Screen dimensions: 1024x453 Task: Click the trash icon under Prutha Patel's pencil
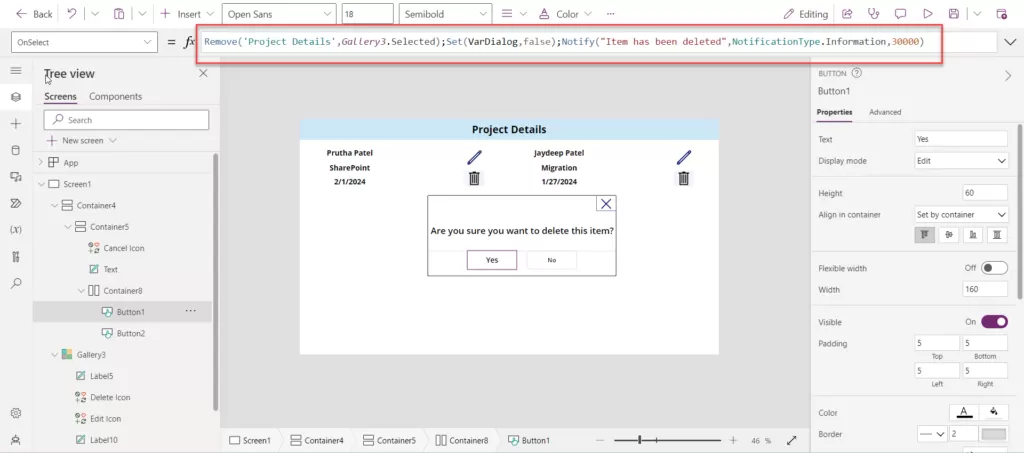coord(474,179)
